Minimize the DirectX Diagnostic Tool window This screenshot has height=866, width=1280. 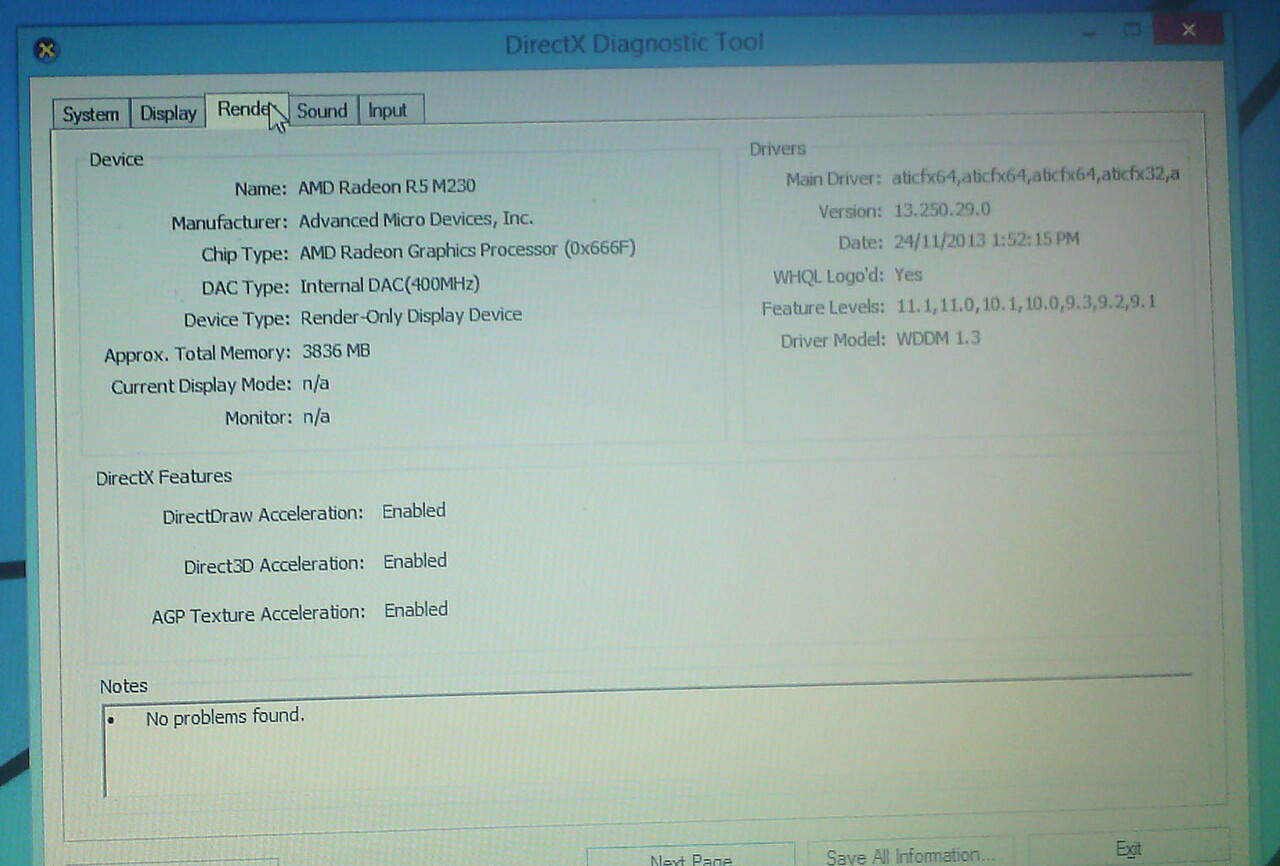1088,32
